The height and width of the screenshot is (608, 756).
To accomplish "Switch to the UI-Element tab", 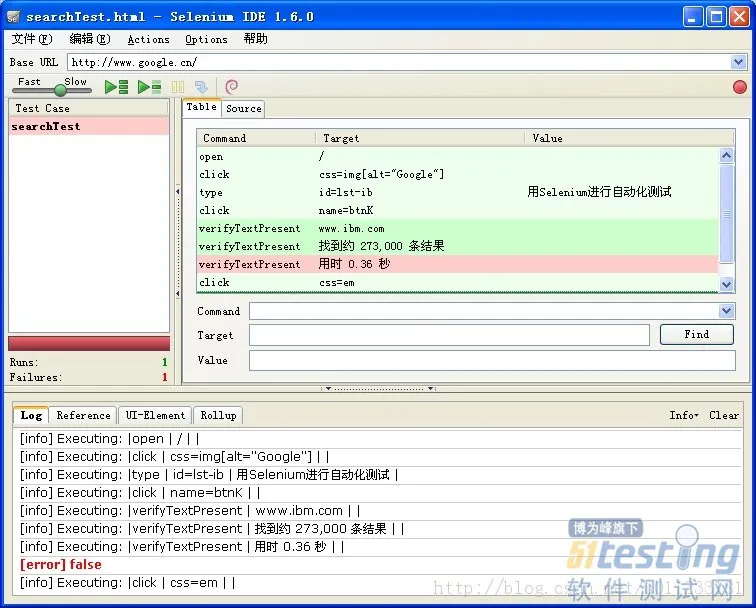I will pyautogui.click(x=155, y=415).
